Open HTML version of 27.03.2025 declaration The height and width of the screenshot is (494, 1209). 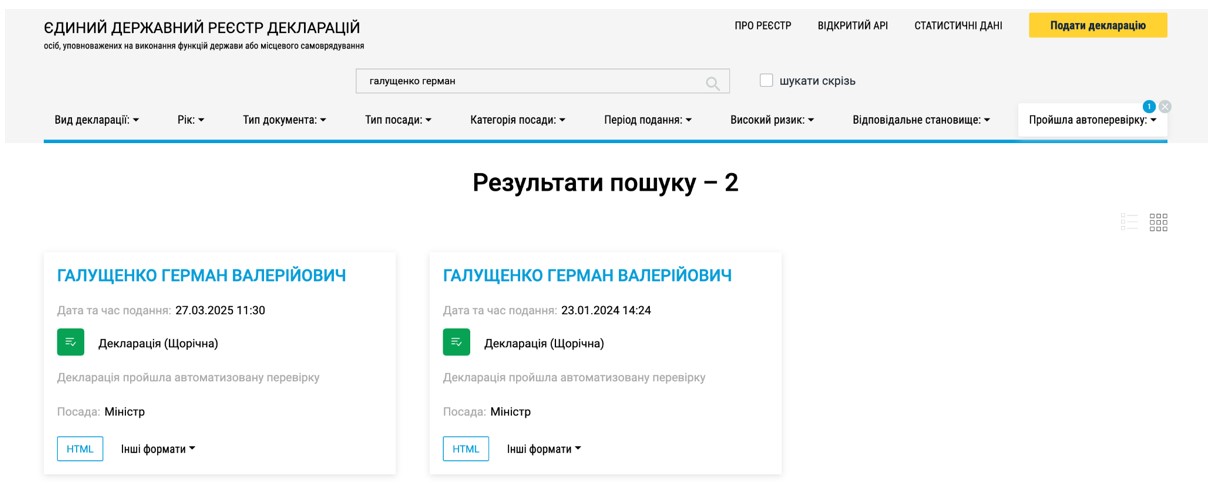point(80,449)
